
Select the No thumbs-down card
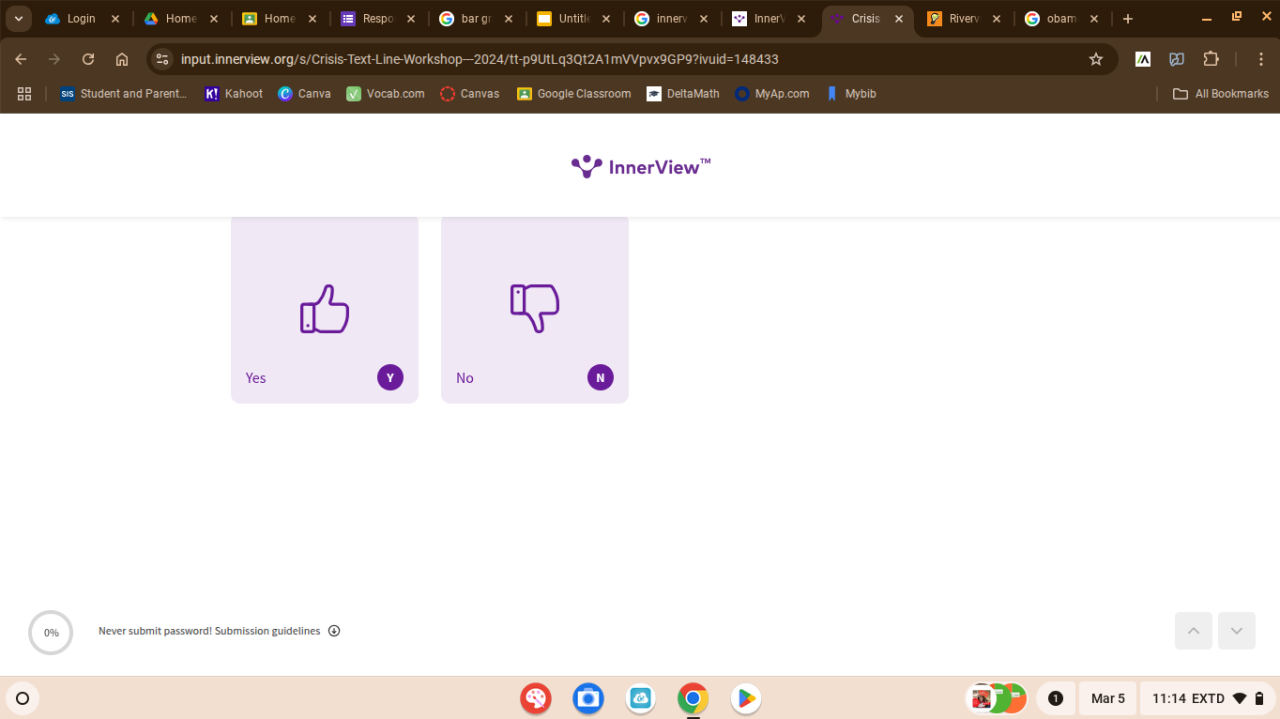point(535,310)
